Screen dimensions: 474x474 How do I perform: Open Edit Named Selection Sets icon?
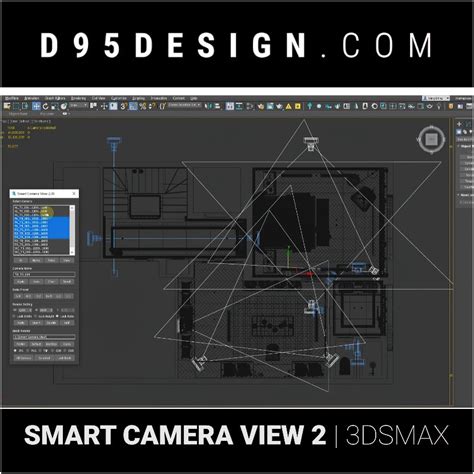(162, 106)
